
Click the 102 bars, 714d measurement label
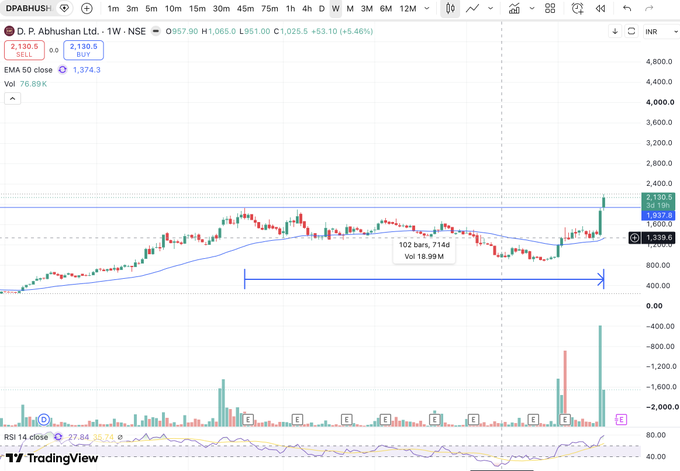[424, 250]
